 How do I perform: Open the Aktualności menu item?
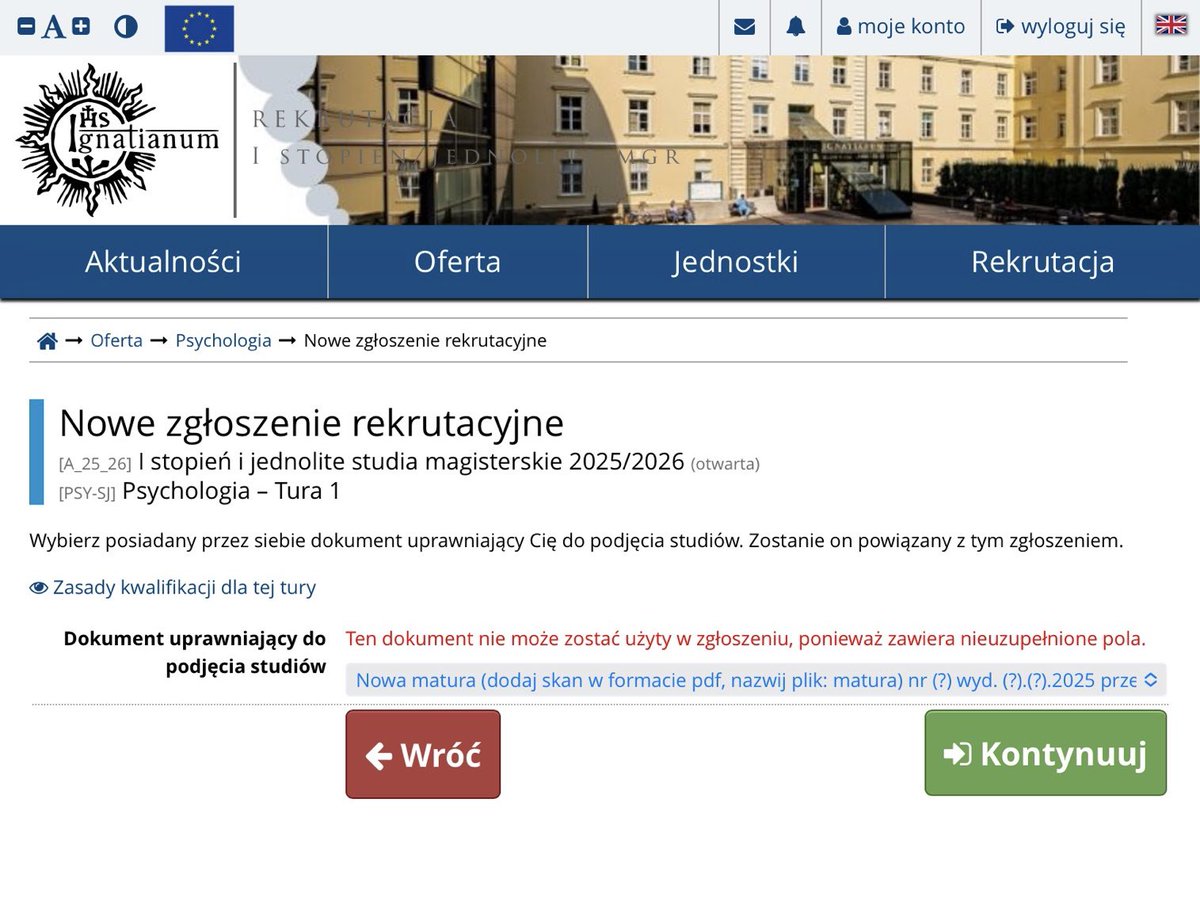[163, 262]
